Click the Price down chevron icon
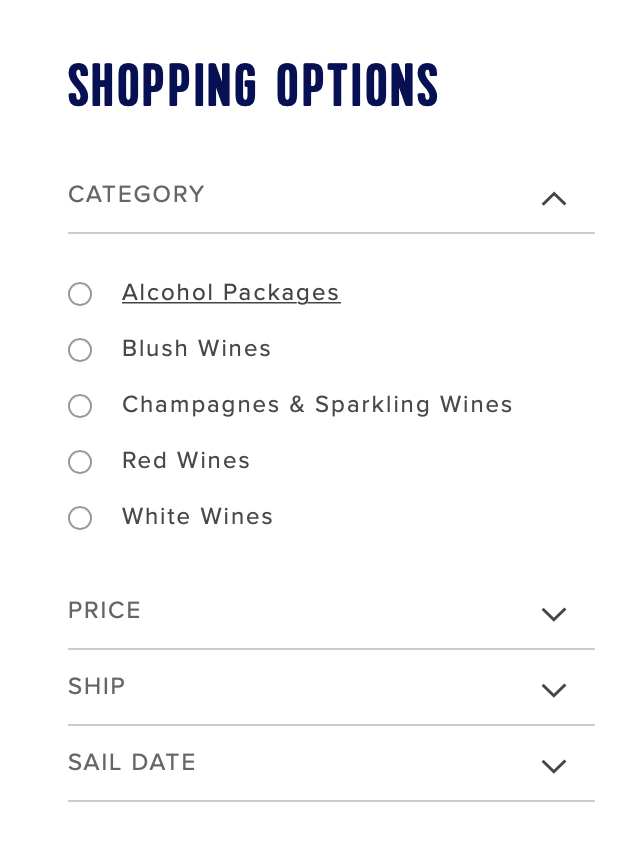This screenshot has width=640, height=856. point(554,614)
